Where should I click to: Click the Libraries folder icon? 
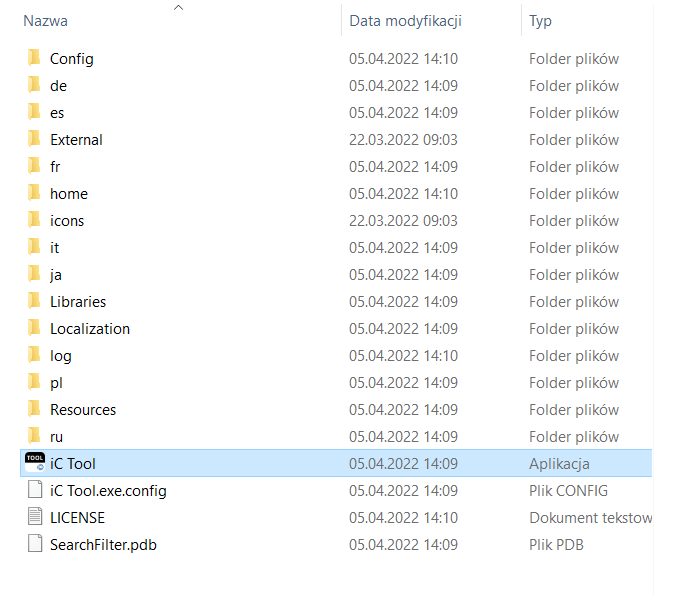click(34, 301)
